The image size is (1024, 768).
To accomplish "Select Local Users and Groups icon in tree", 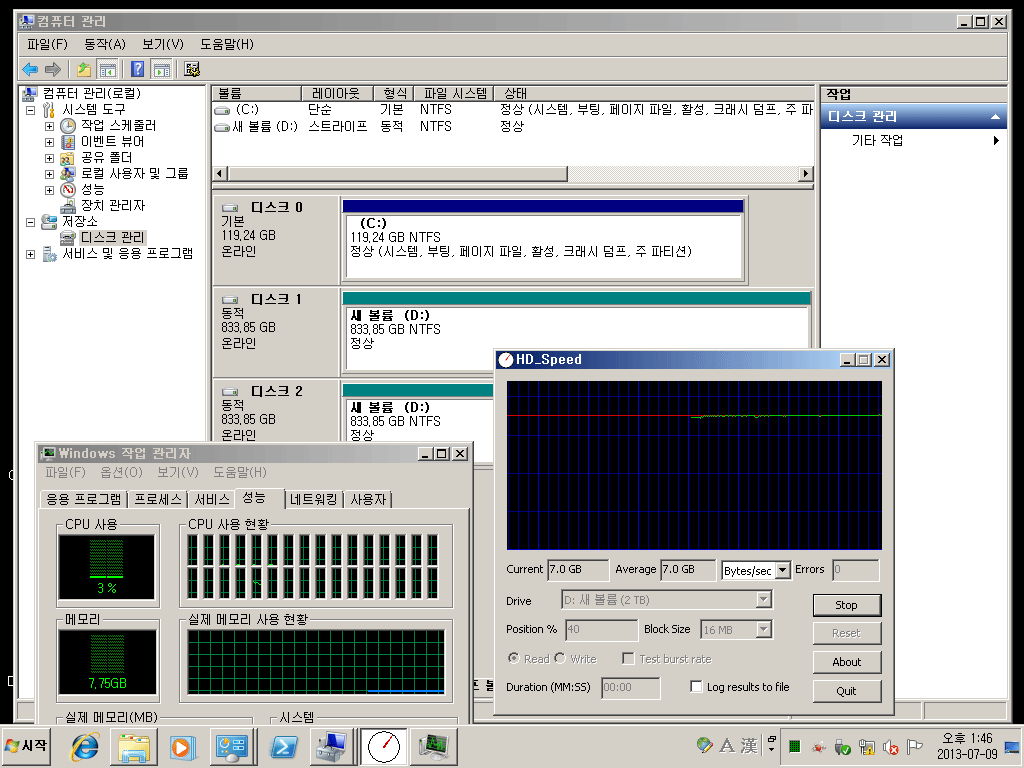I will pyautogui.click(x=68, y=174).
